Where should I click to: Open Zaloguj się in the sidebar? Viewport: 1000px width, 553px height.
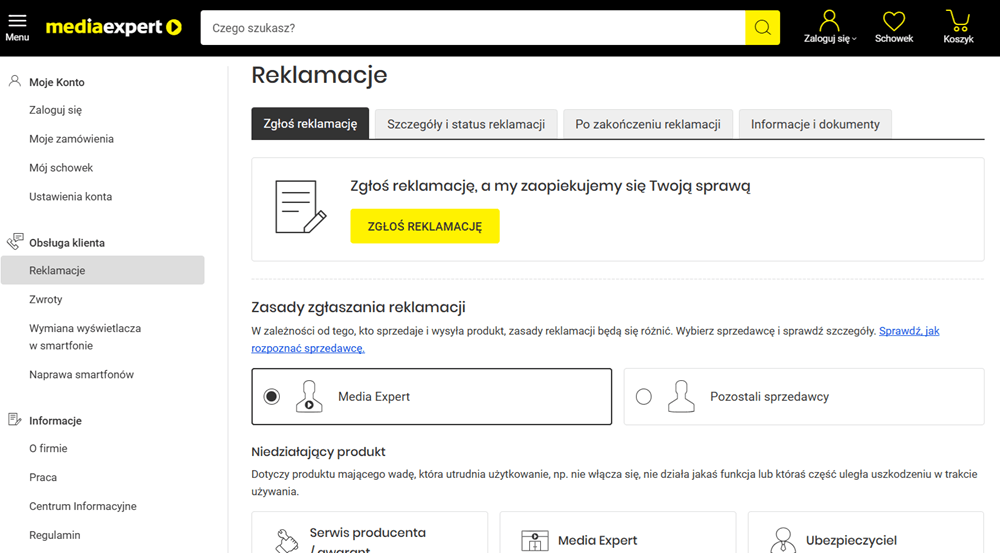pyautogui.click(x=55, y=110)
